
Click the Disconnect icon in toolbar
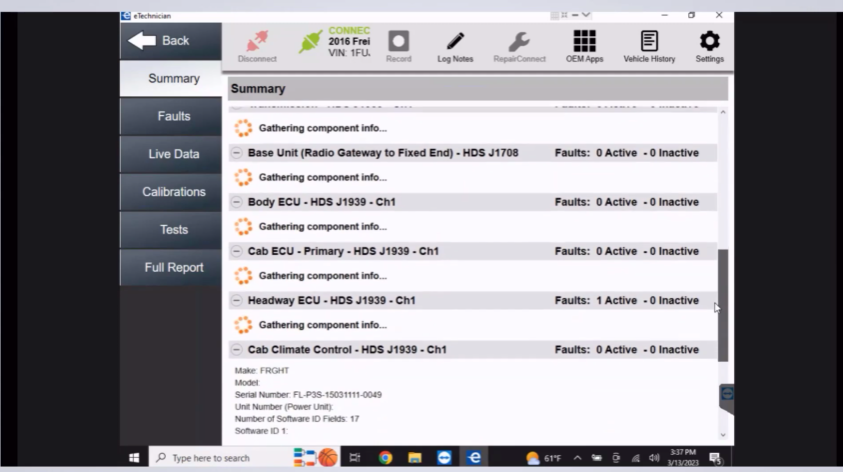(257, 46)
